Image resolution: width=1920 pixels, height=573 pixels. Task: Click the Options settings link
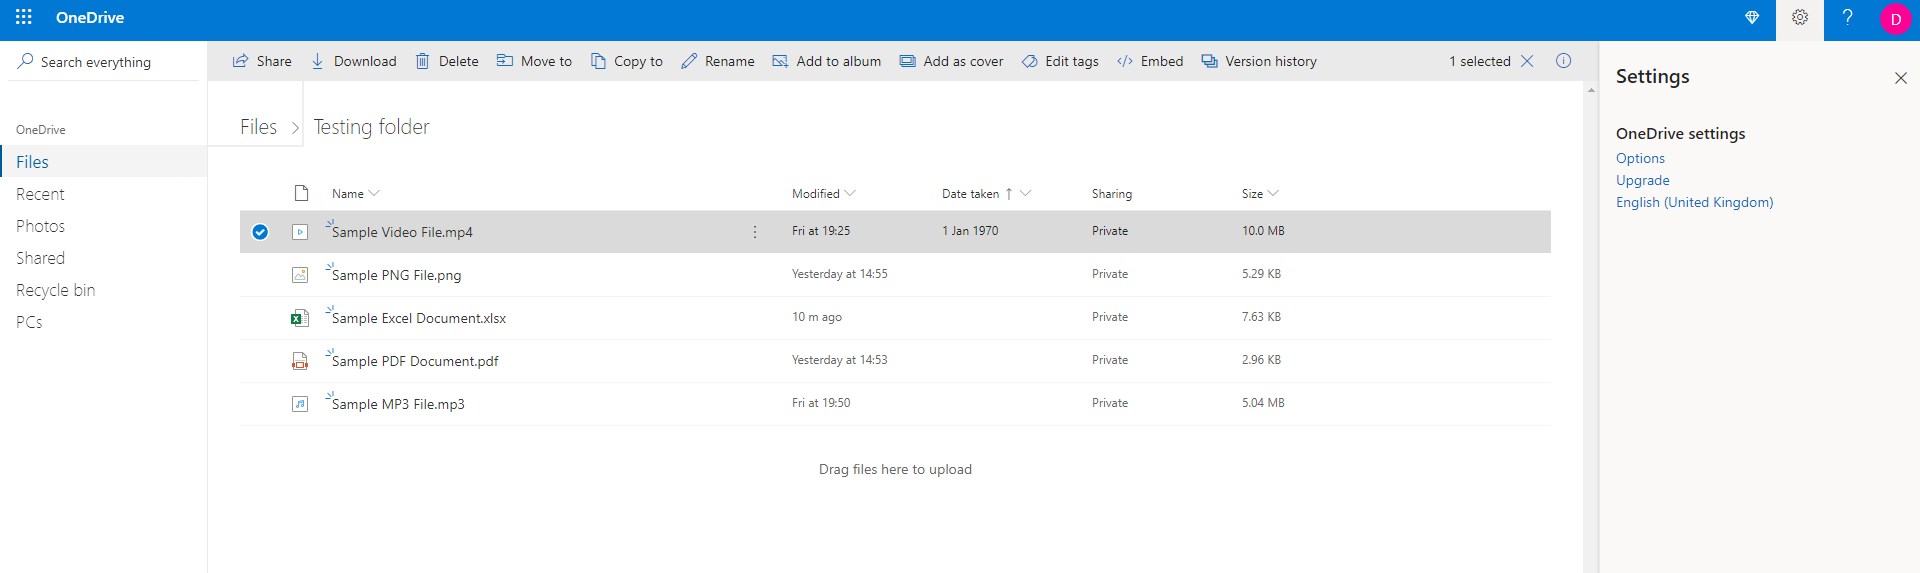(1640, 158)
